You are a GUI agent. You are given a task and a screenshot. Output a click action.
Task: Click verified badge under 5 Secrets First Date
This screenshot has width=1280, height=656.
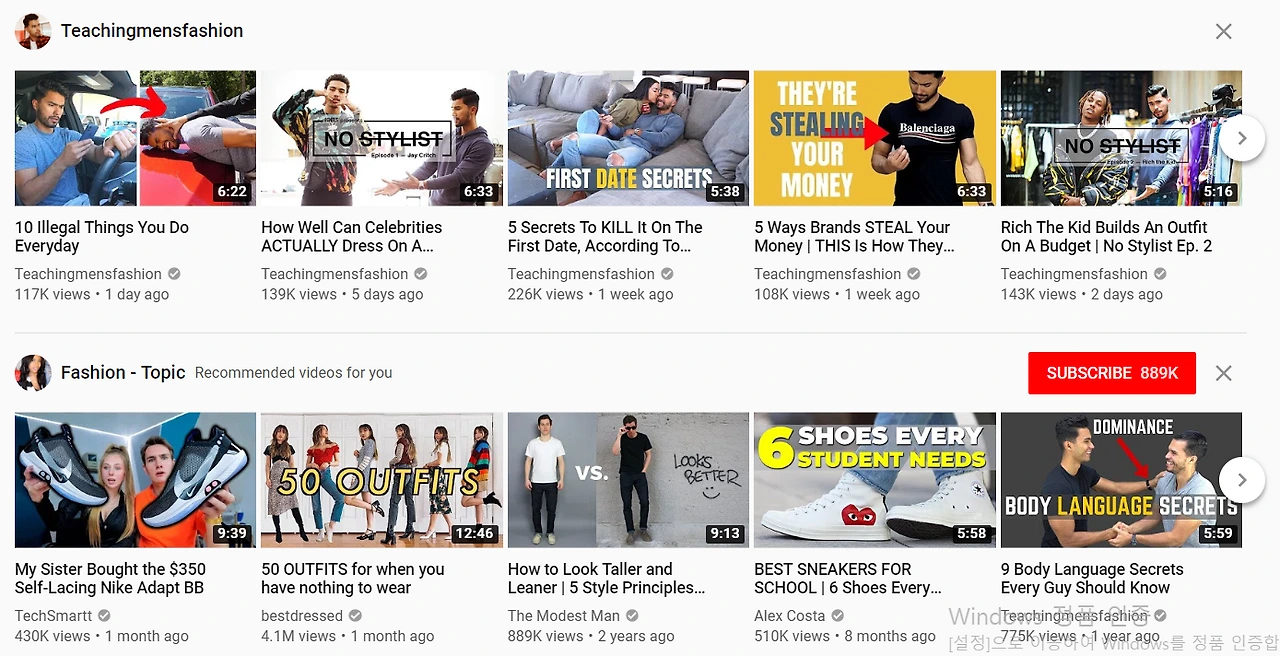pos(667,274)
